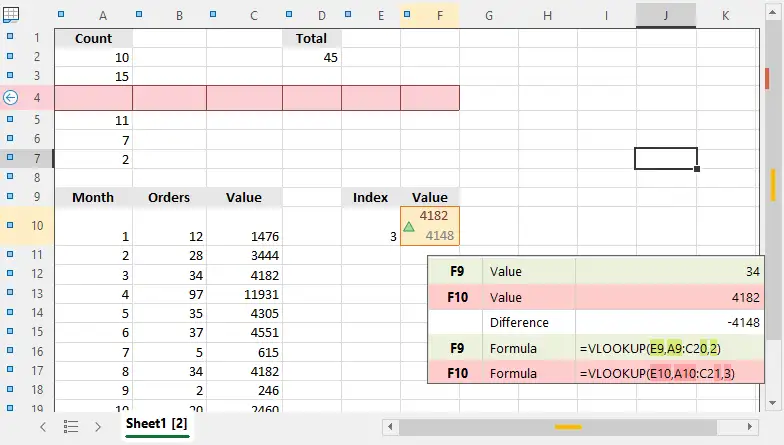Click the vertical scrollbar down arrow
This screenshot has height=445, width=784.
[773, 402]
